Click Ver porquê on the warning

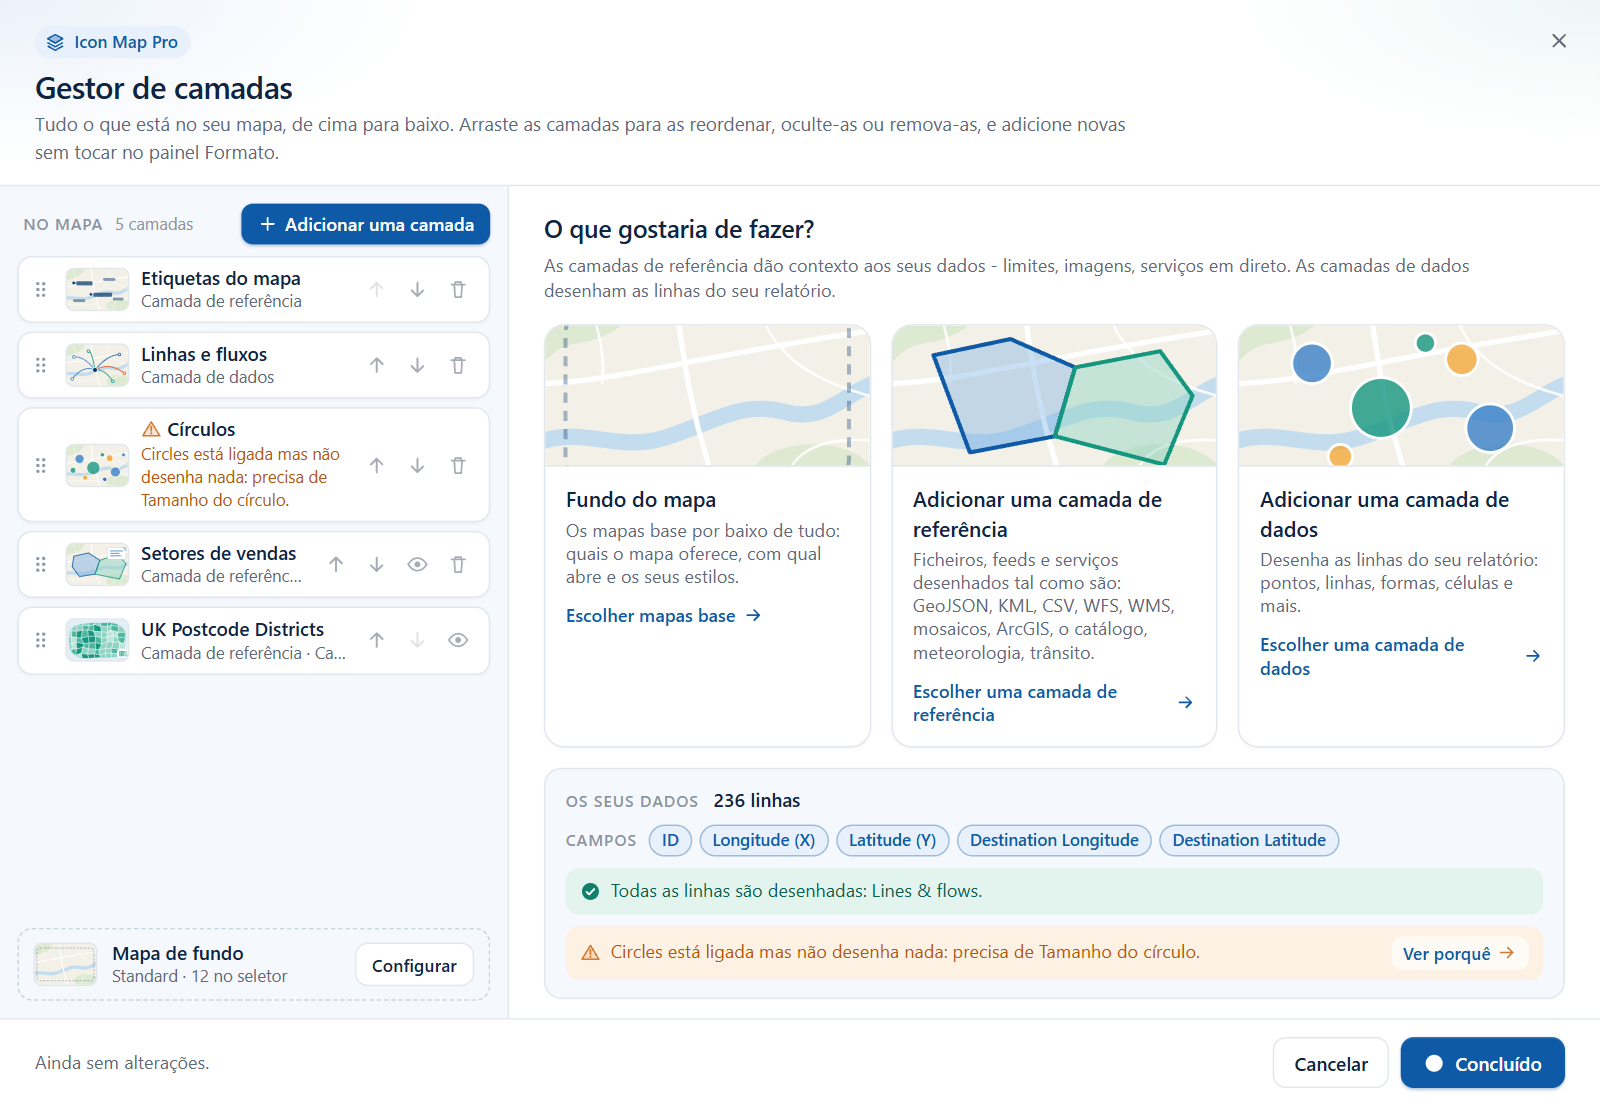click(1458, 954)
